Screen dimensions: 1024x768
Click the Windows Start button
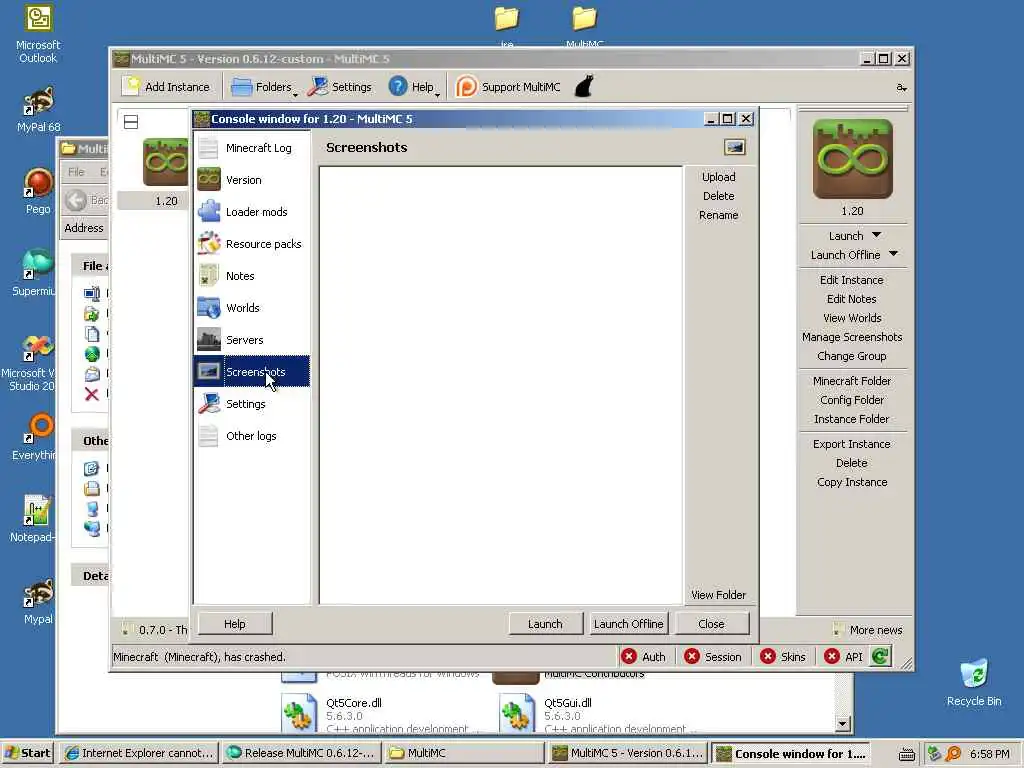(27, 753)
